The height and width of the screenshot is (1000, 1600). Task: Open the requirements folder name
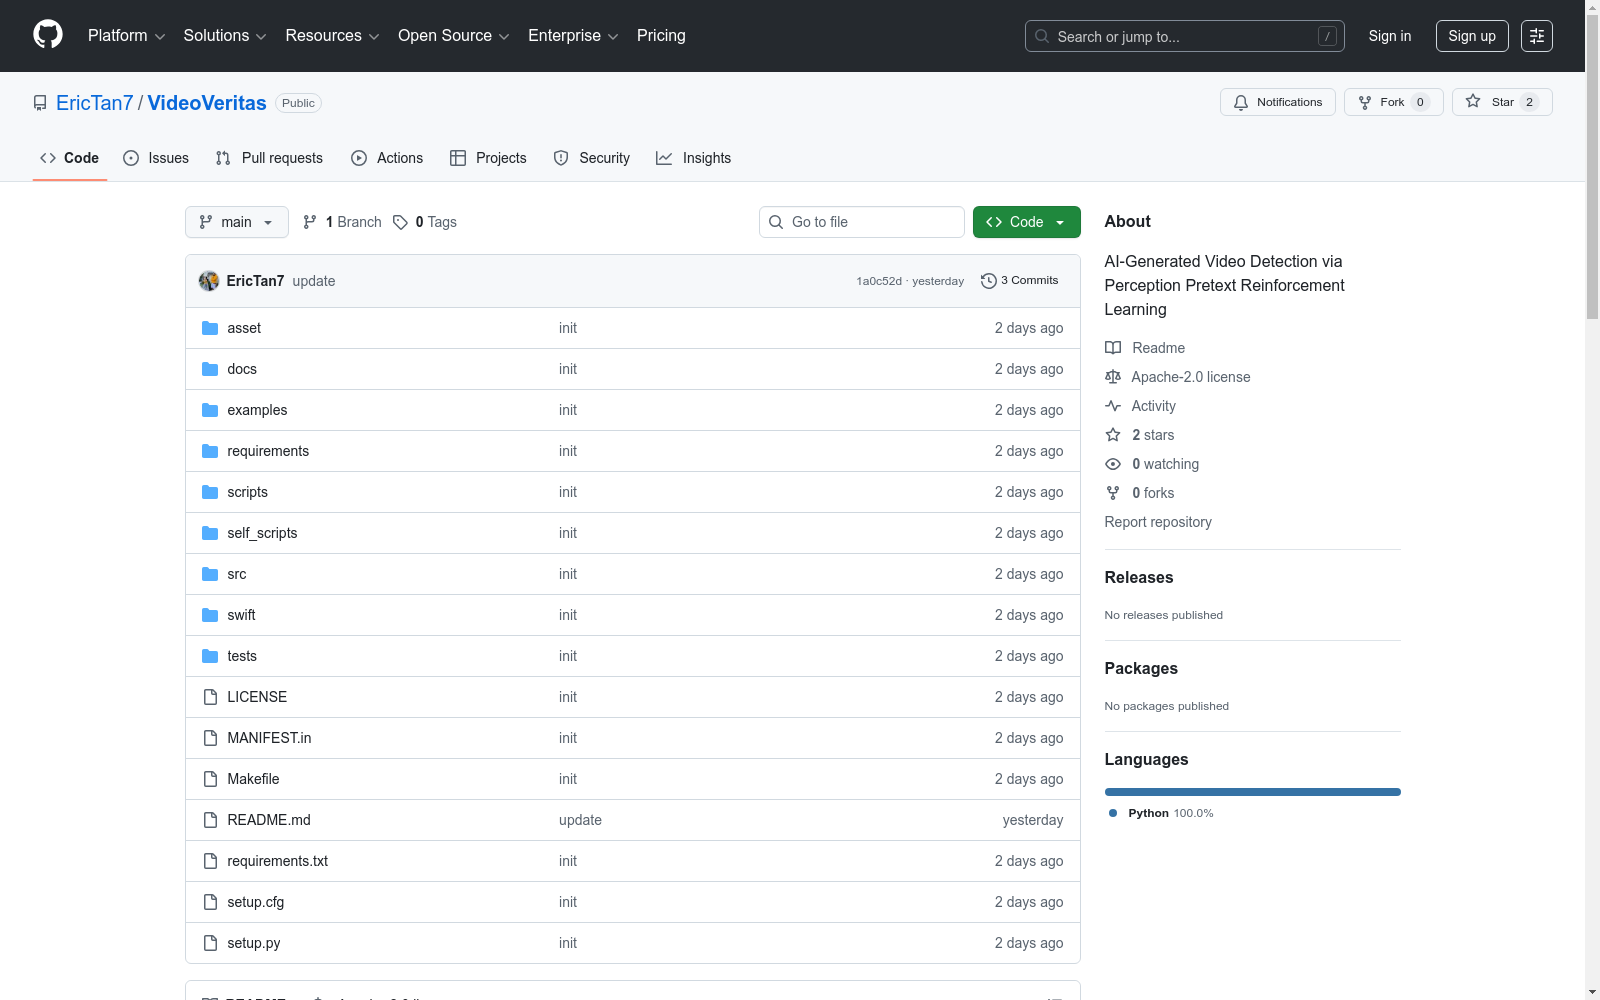pyautogui.click(x=268, y=451)
